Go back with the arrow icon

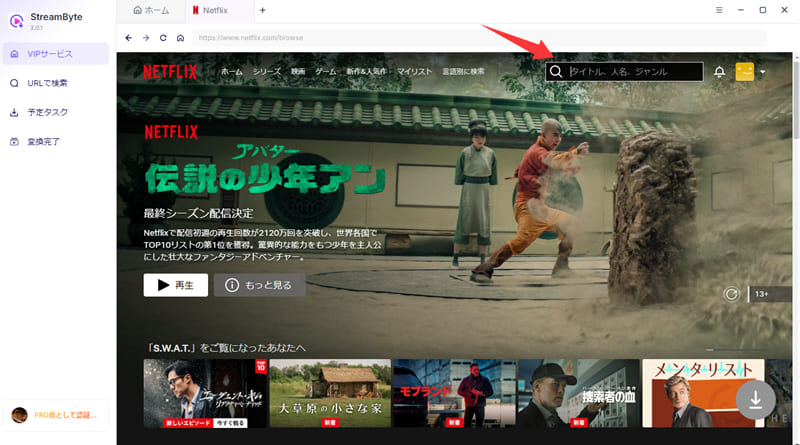point(129,38)
